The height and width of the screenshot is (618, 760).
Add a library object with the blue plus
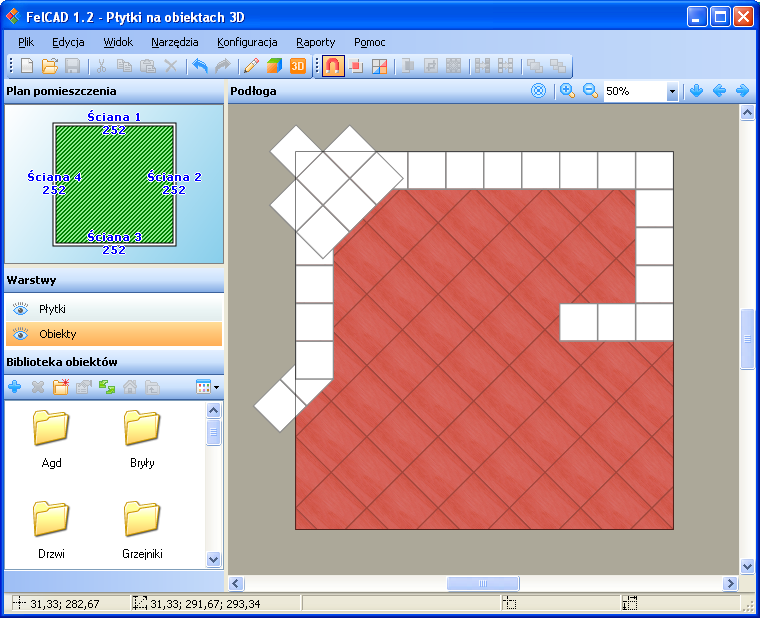pos(14,386)
